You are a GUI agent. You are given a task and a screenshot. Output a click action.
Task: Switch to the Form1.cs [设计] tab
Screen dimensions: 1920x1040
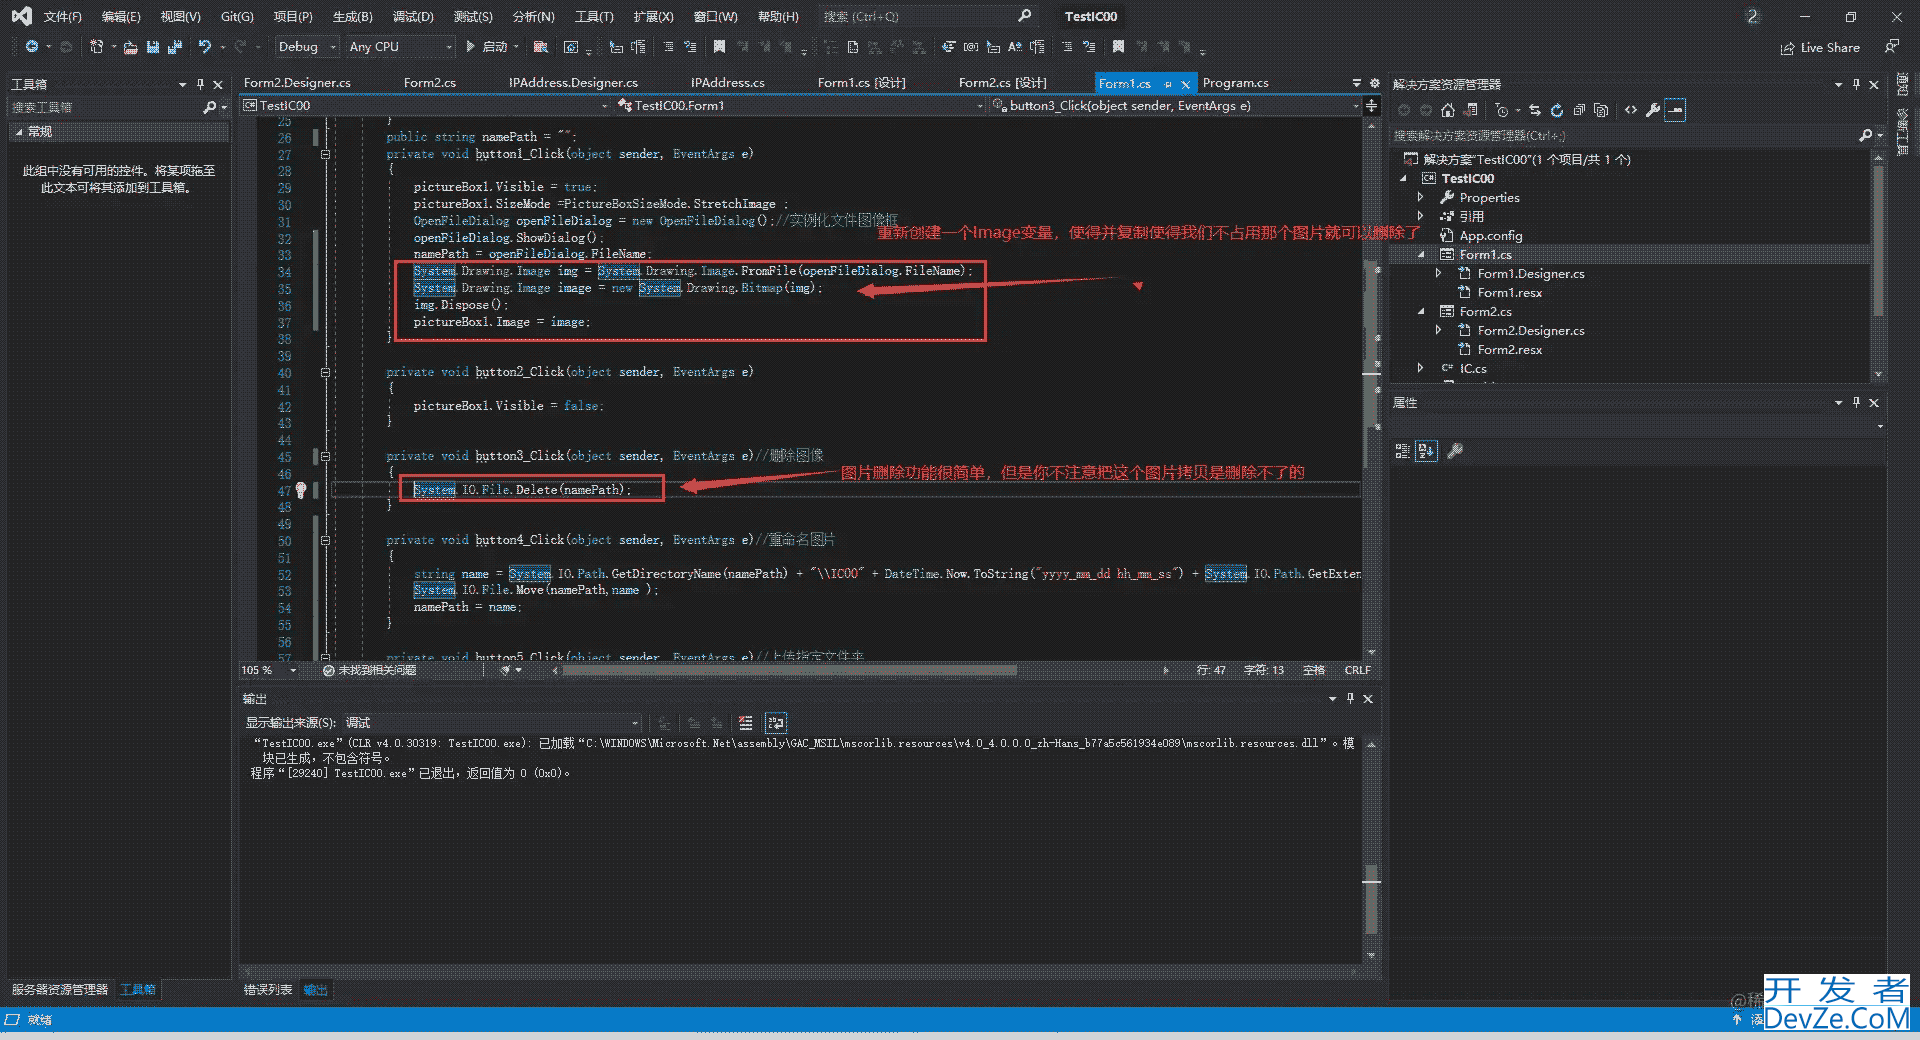[x=861, y=83]
